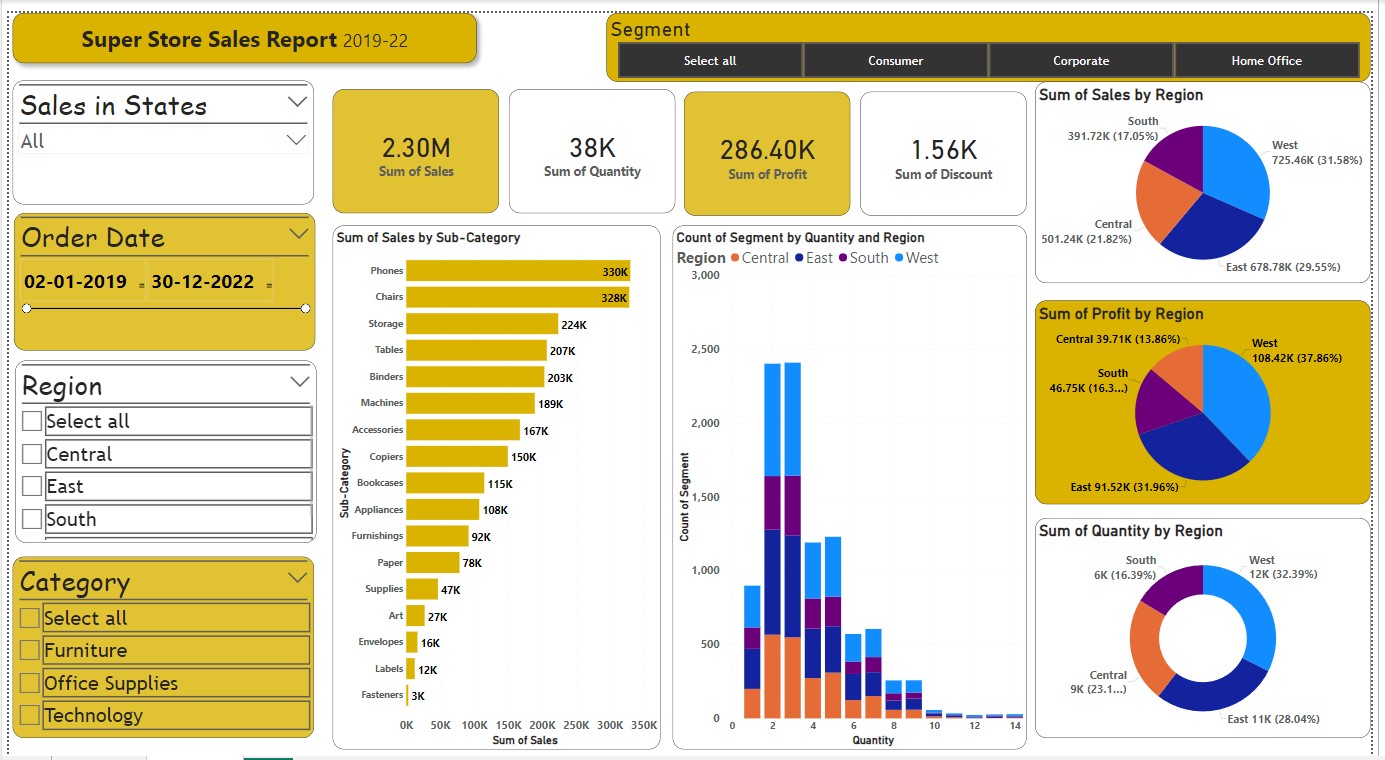Click Select all in the Segment slicer
This screenshot has width=1385, height=760.
[710, 60]
